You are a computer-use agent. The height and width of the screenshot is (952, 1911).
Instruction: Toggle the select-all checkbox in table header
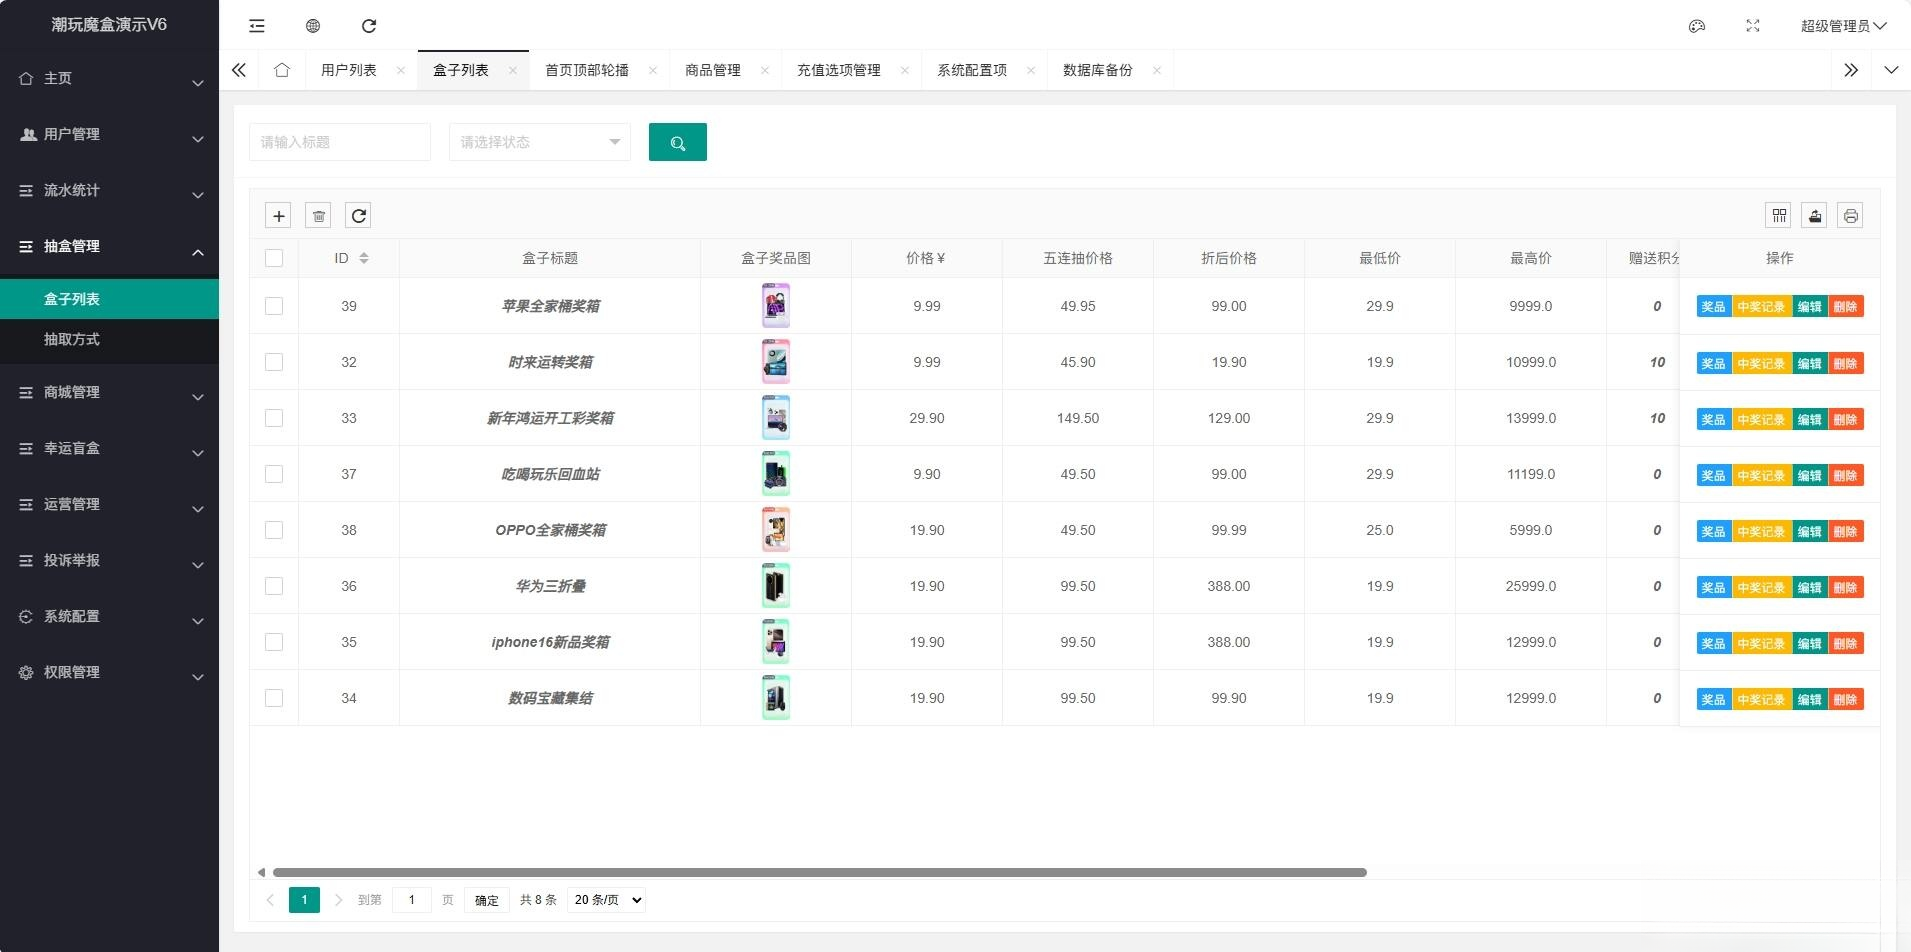click(x=273, y=257)
